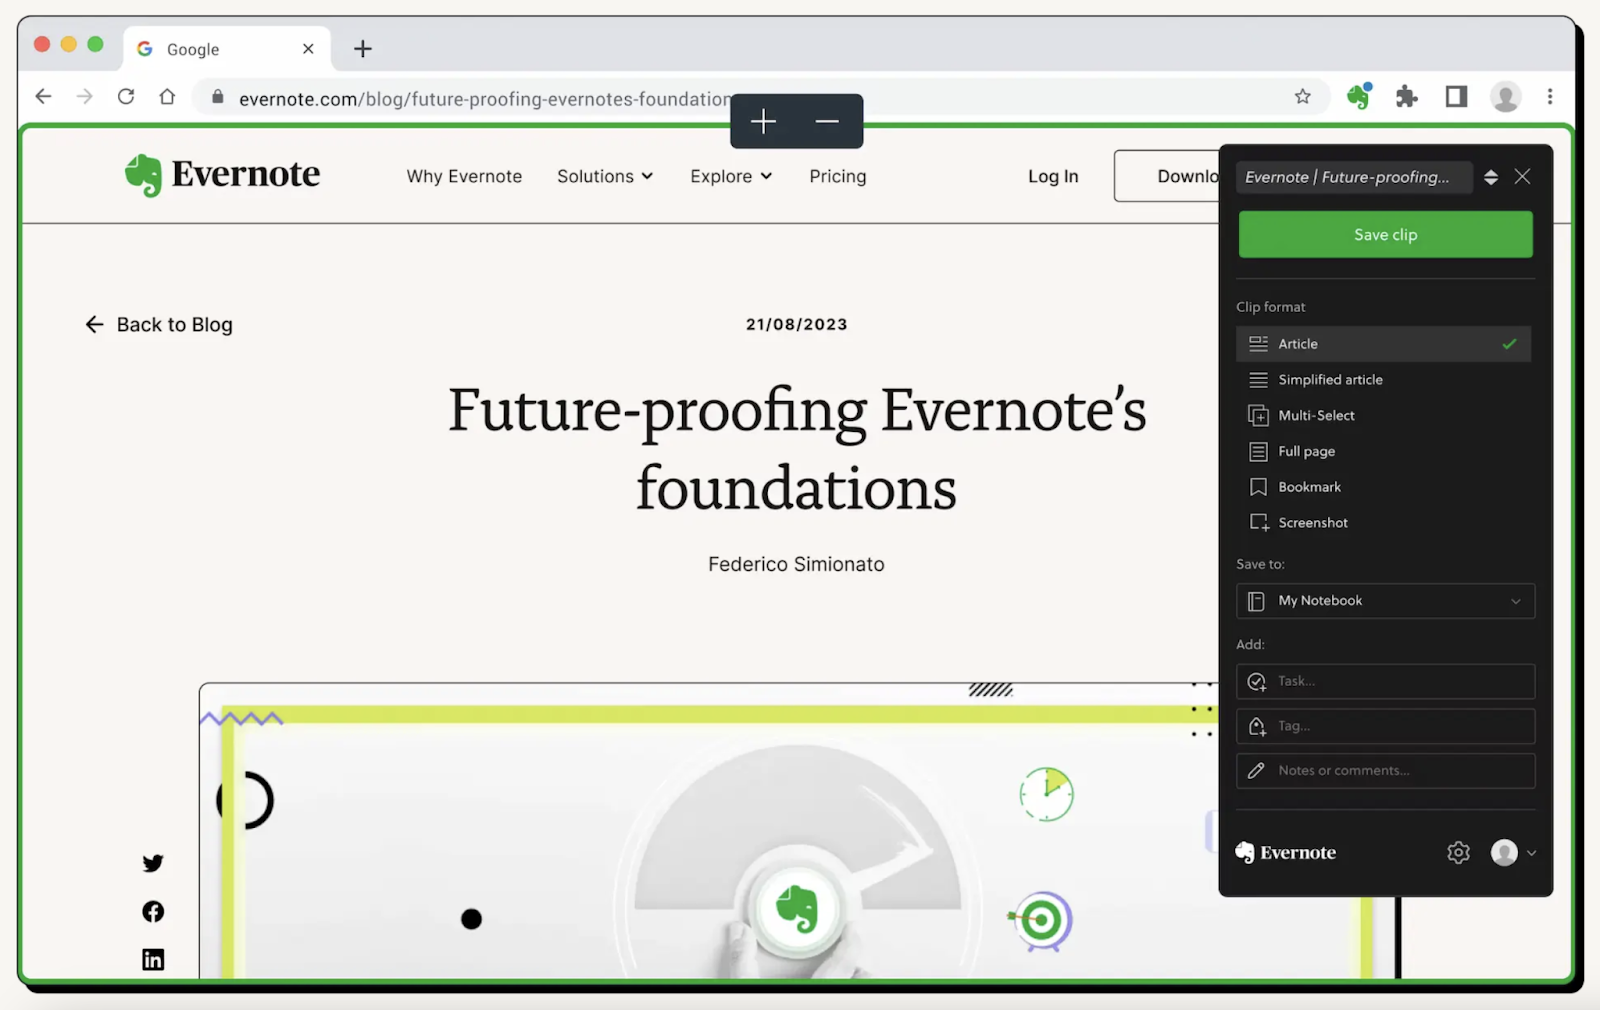Screen dimensions: 1600x1010
Task: Open the Chrome profile avatar
Action: tap(1505, 97)
